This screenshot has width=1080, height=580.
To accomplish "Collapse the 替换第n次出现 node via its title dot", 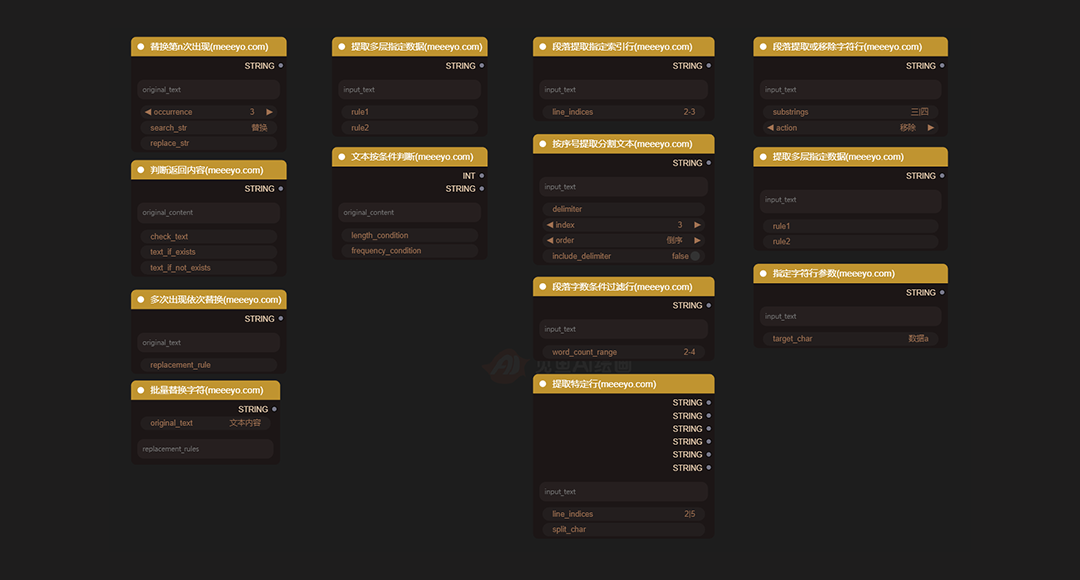I will pyautogui.click(x=141, y=47).
